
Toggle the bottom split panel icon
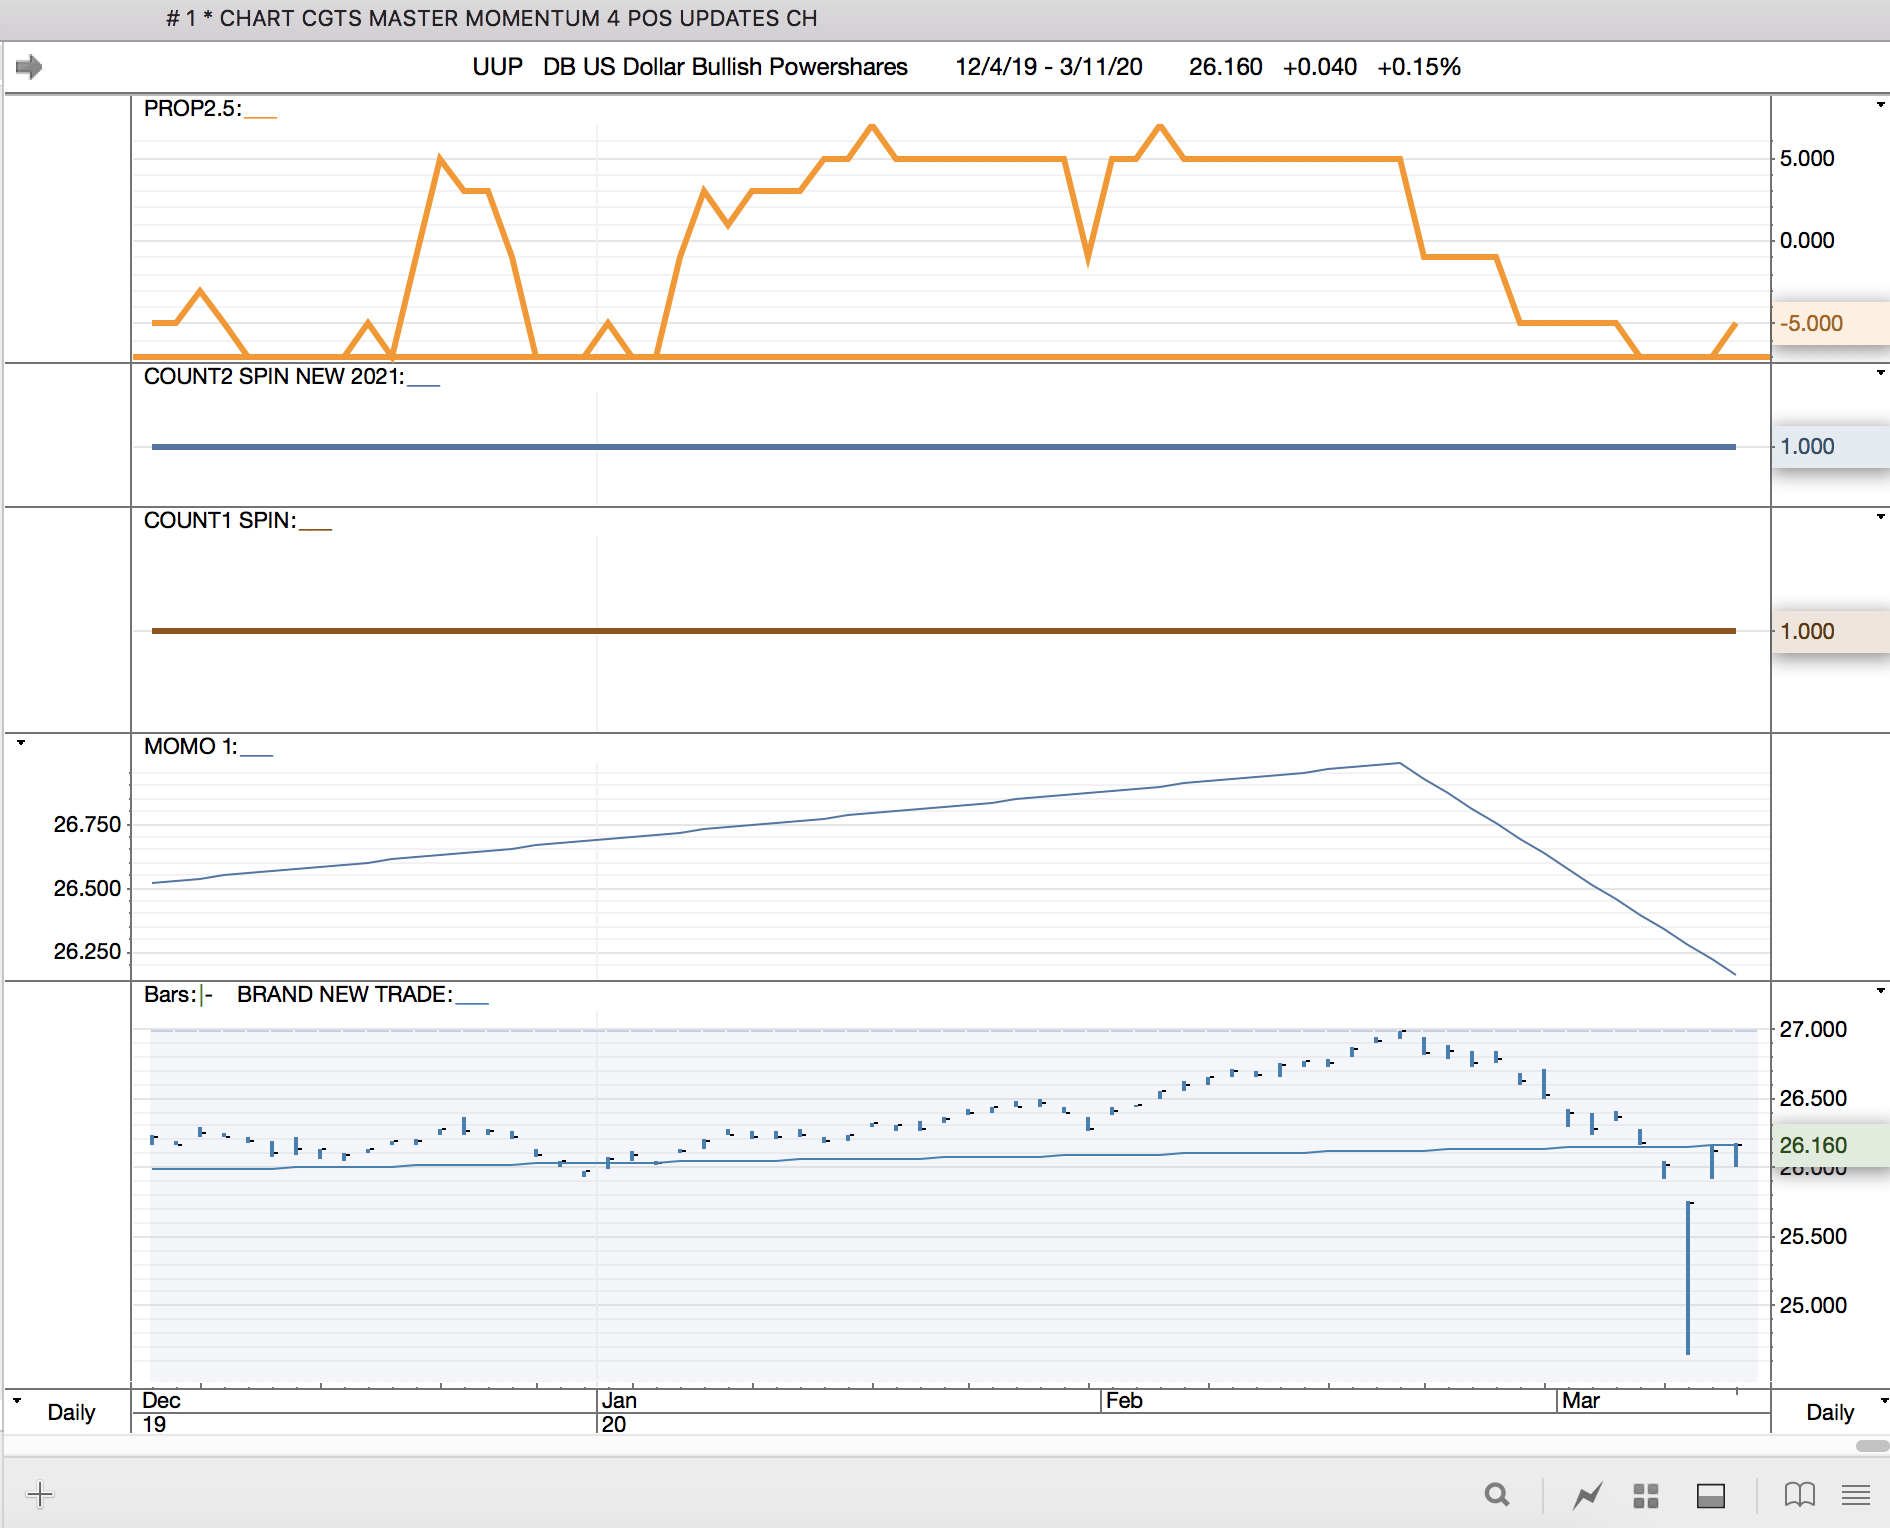(1711, 1495)
